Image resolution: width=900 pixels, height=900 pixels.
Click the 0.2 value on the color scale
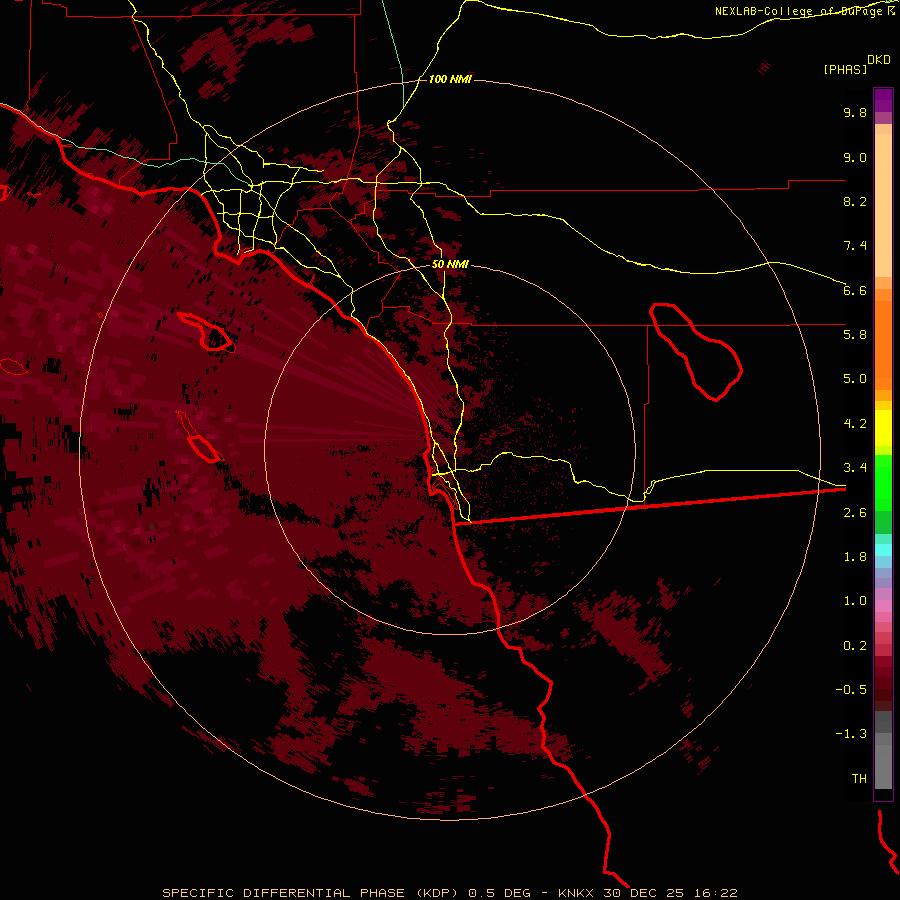coord(855,646)
